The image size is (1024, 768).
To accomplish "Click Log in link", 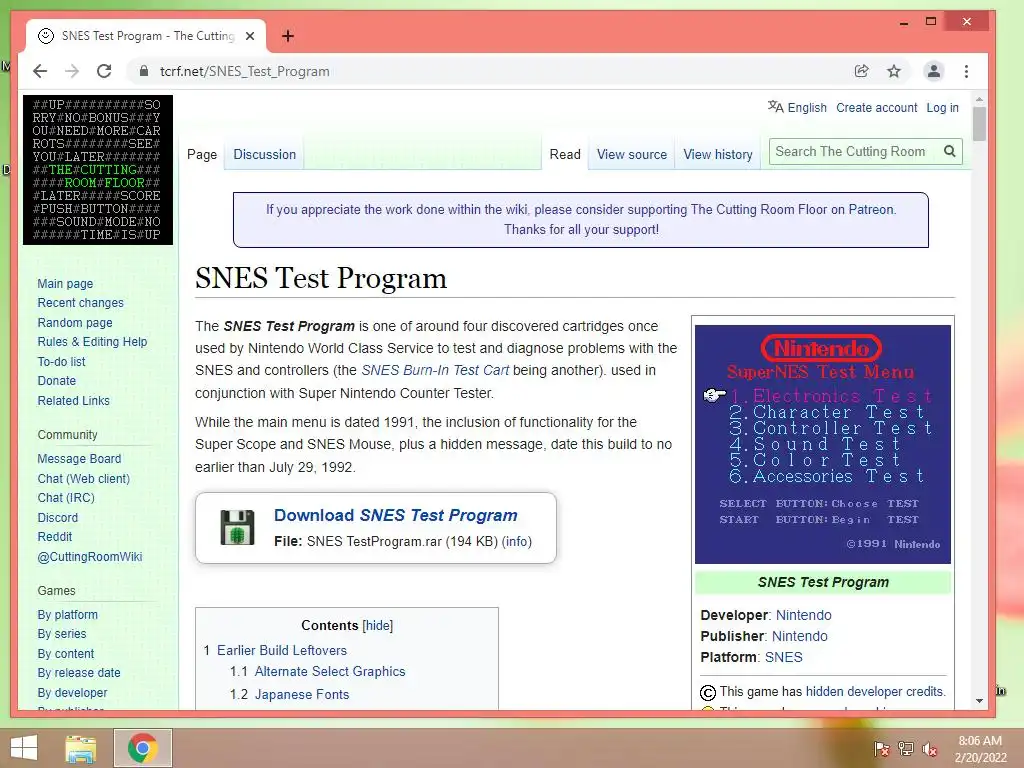I will (x=942, y=108).
